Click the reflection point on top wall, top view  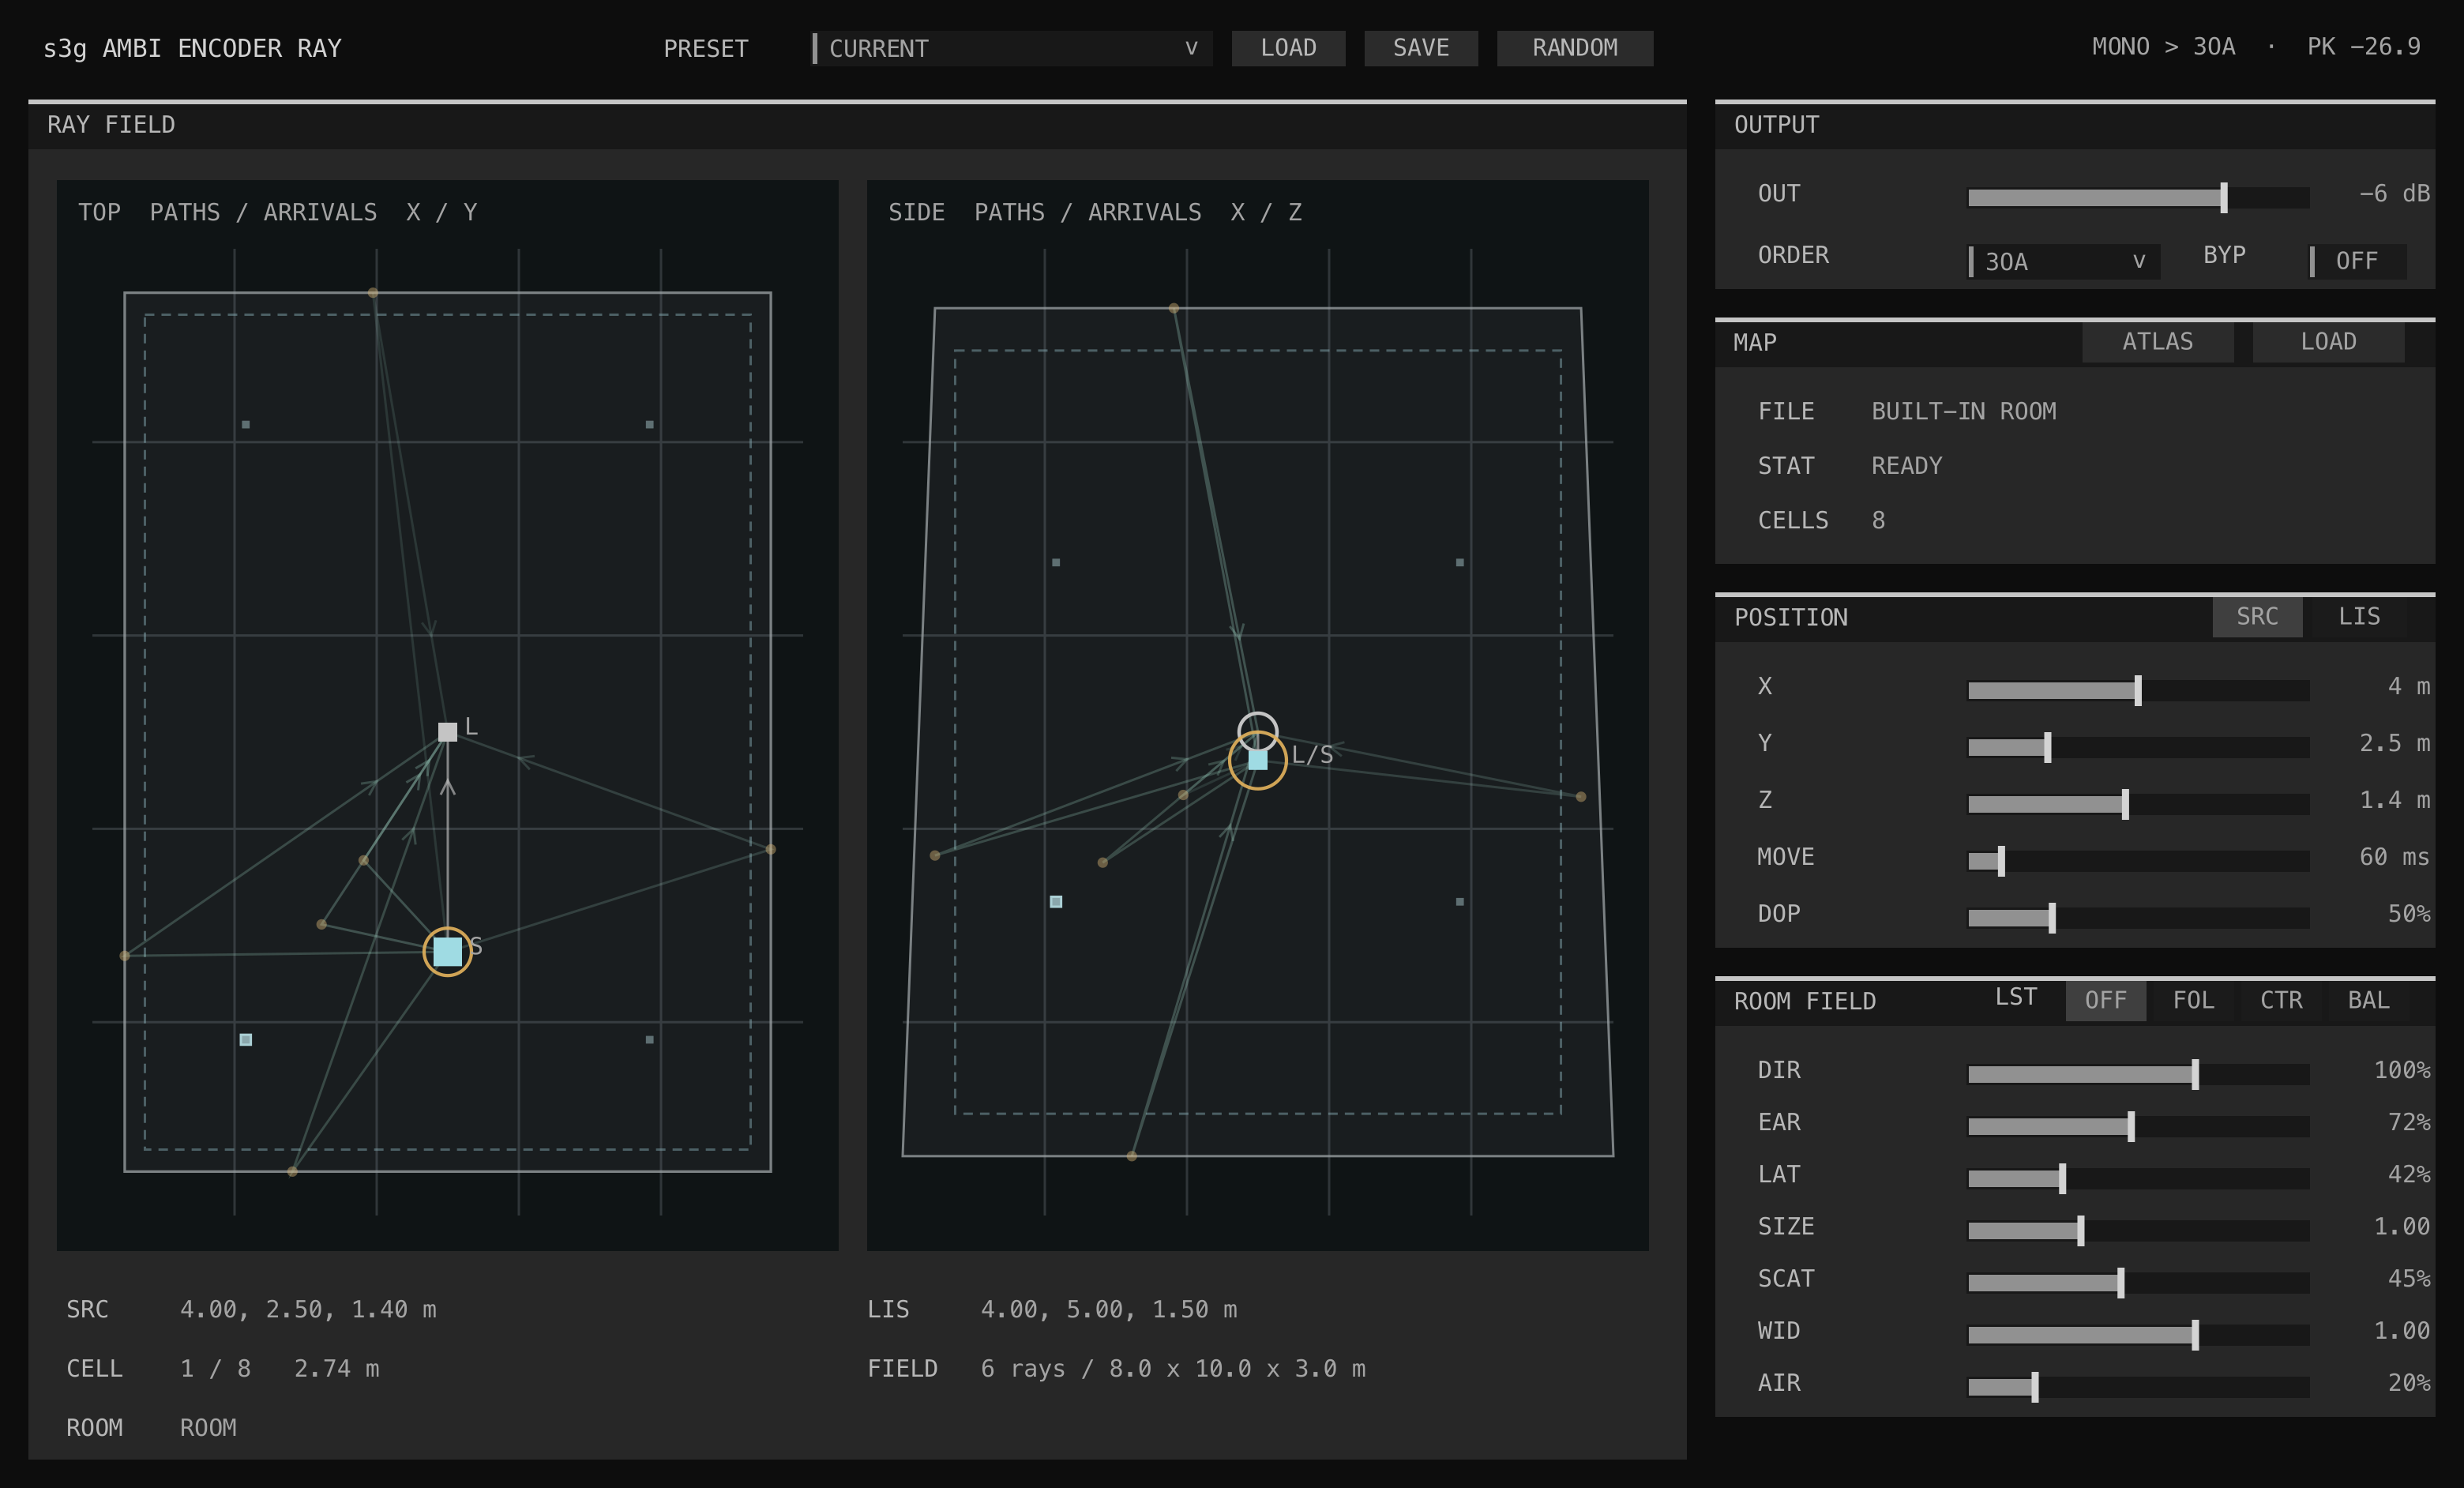(x=373, y=293)
